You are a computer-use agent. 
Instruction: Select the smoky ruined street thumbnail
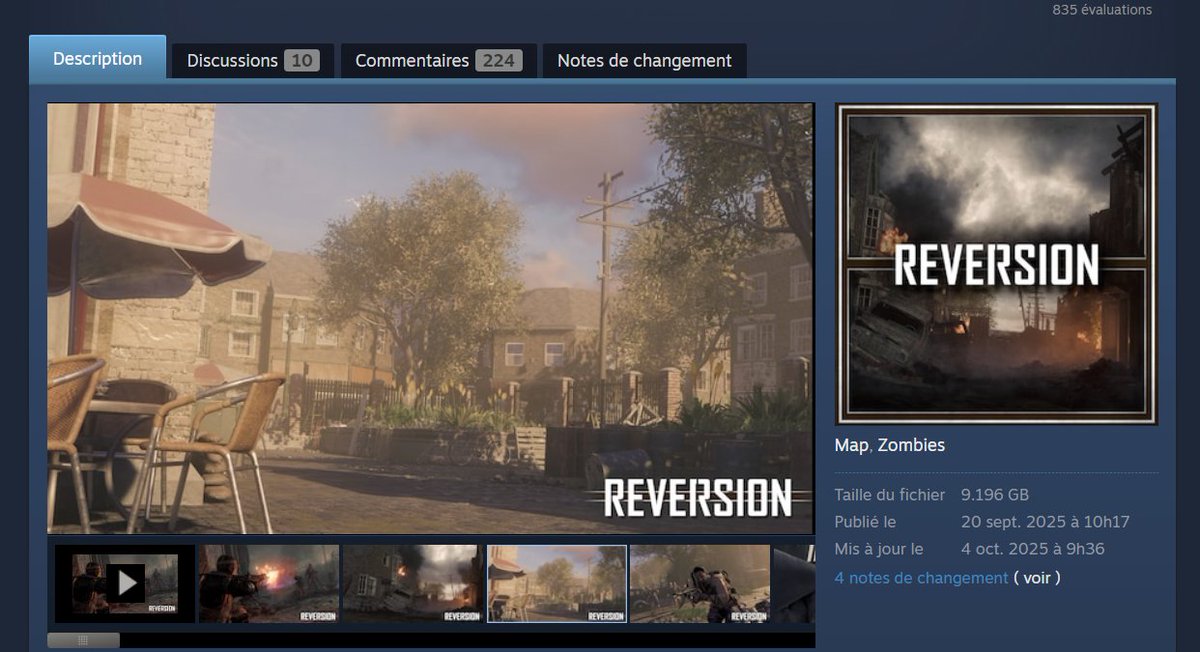[412, 584]
